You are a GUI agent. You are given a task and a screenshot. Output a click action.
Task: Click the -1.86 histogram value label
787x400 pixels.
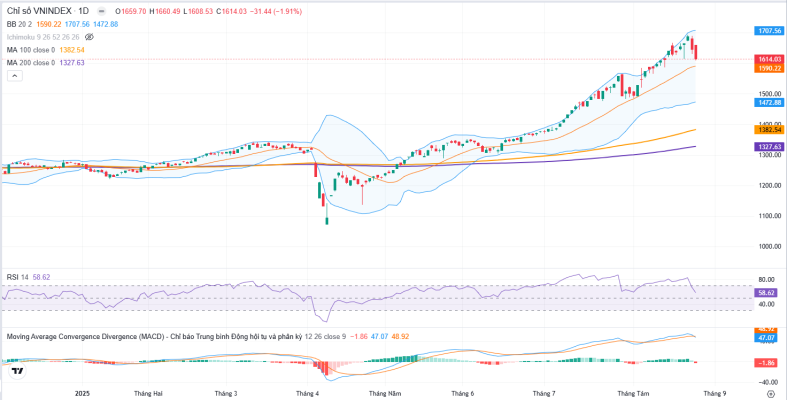pyautogui.click(x=767, y=363)
